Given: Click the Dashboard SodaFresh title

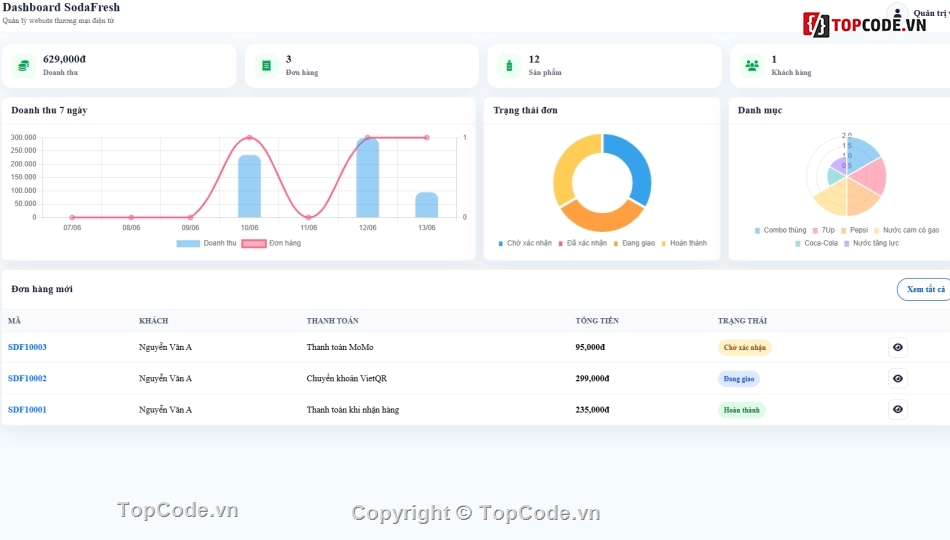Looking at the screenshot, I should 61,7.
